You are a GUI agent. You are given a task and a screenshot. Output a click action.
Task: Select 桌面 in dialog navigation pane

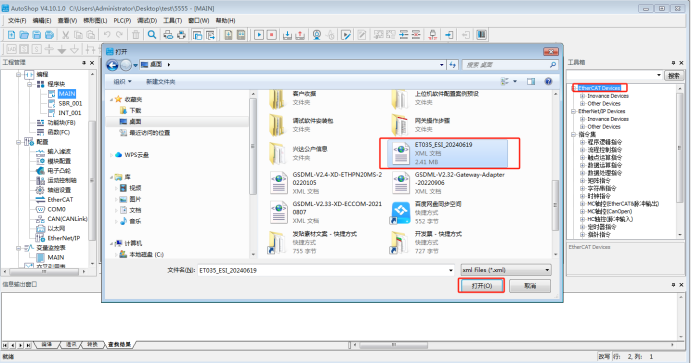click(135, 122)
